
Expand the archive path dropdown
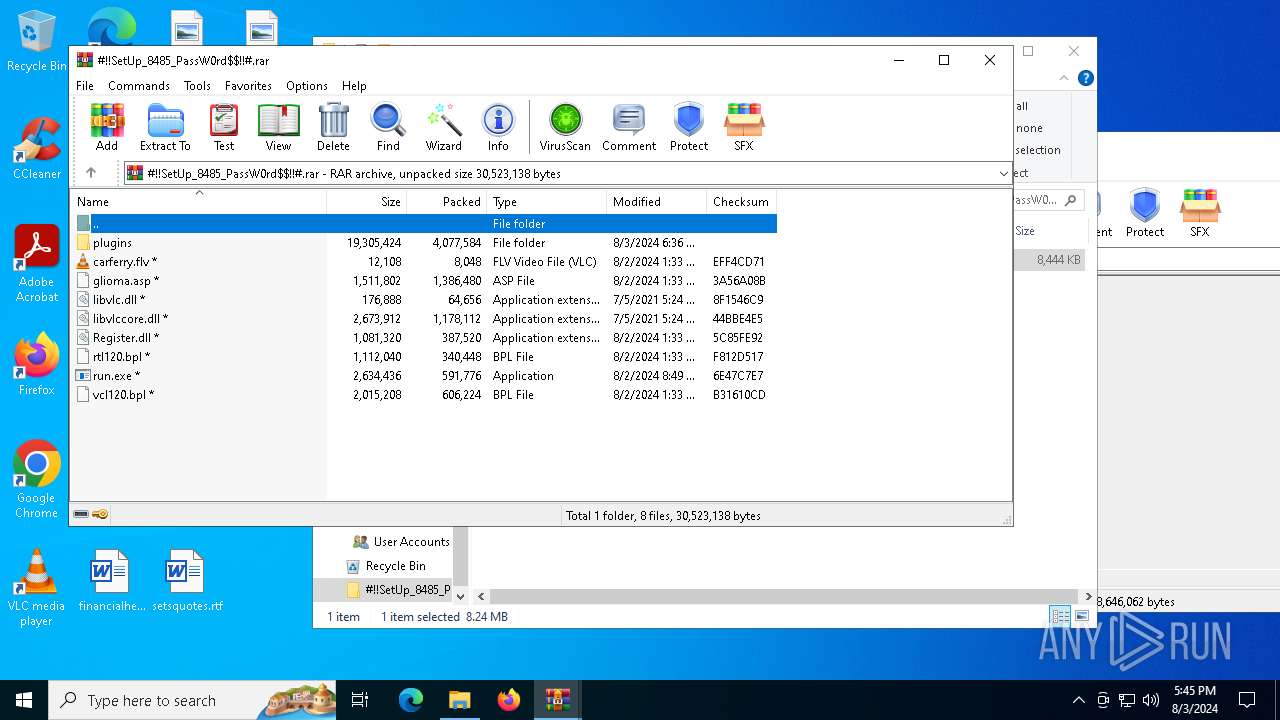point(1003,173)
